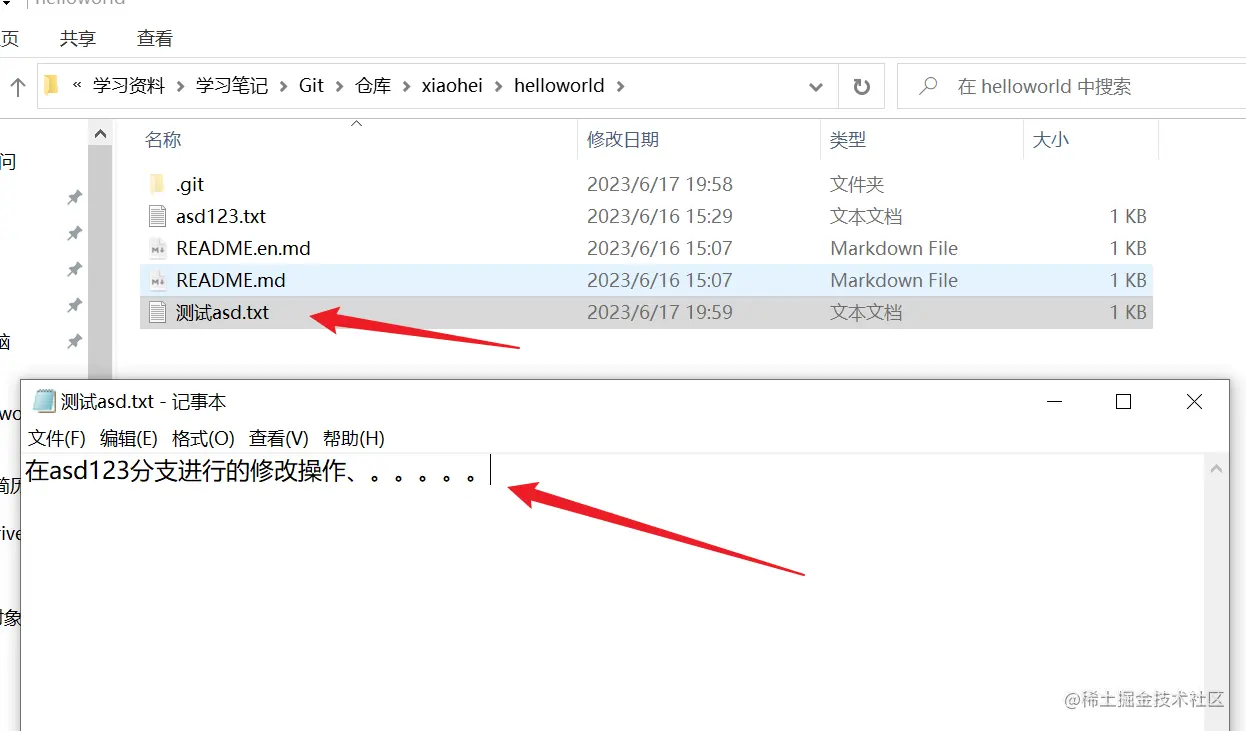This screenshot has width=1246, height=731.
Task: Click helloworld breadcrumb segment
Action: pyautogui.click(x=559, y=86)
